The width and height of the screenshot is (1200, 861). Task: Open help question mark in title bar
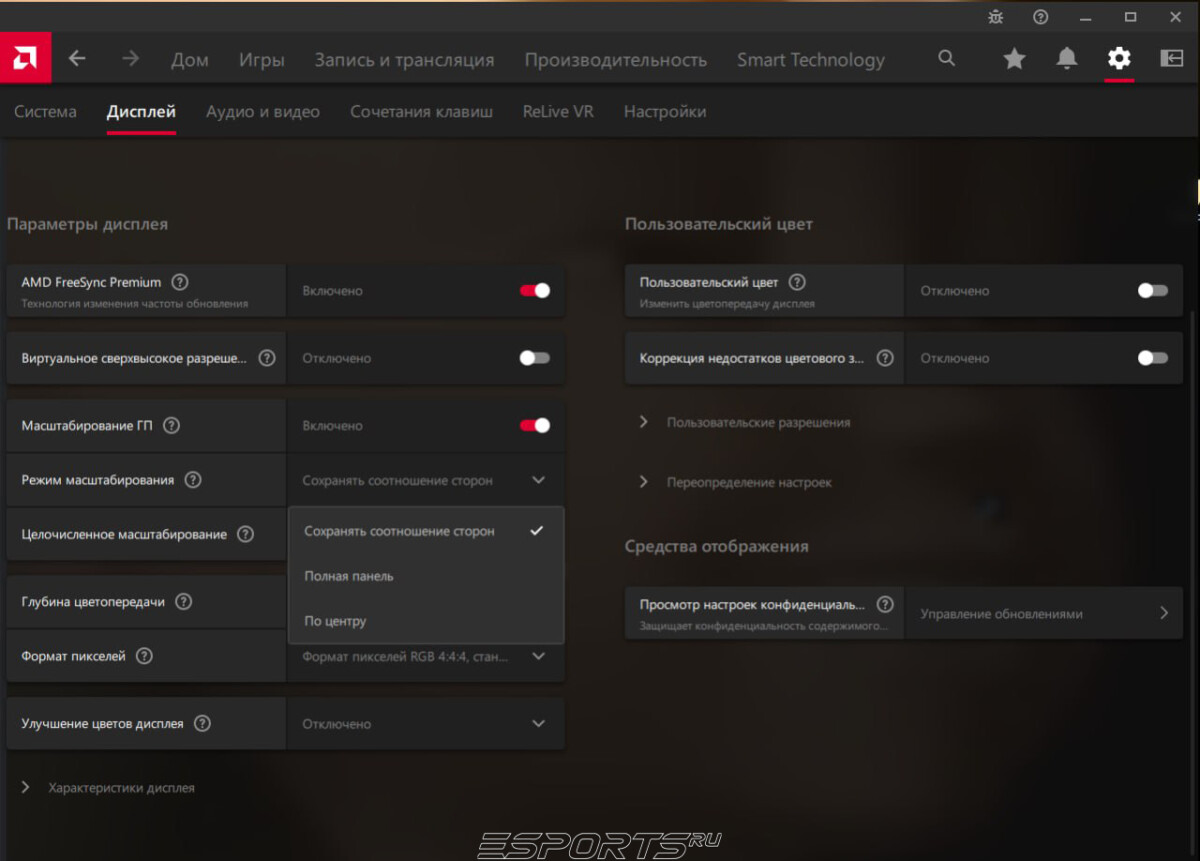tap(1041, 16)
